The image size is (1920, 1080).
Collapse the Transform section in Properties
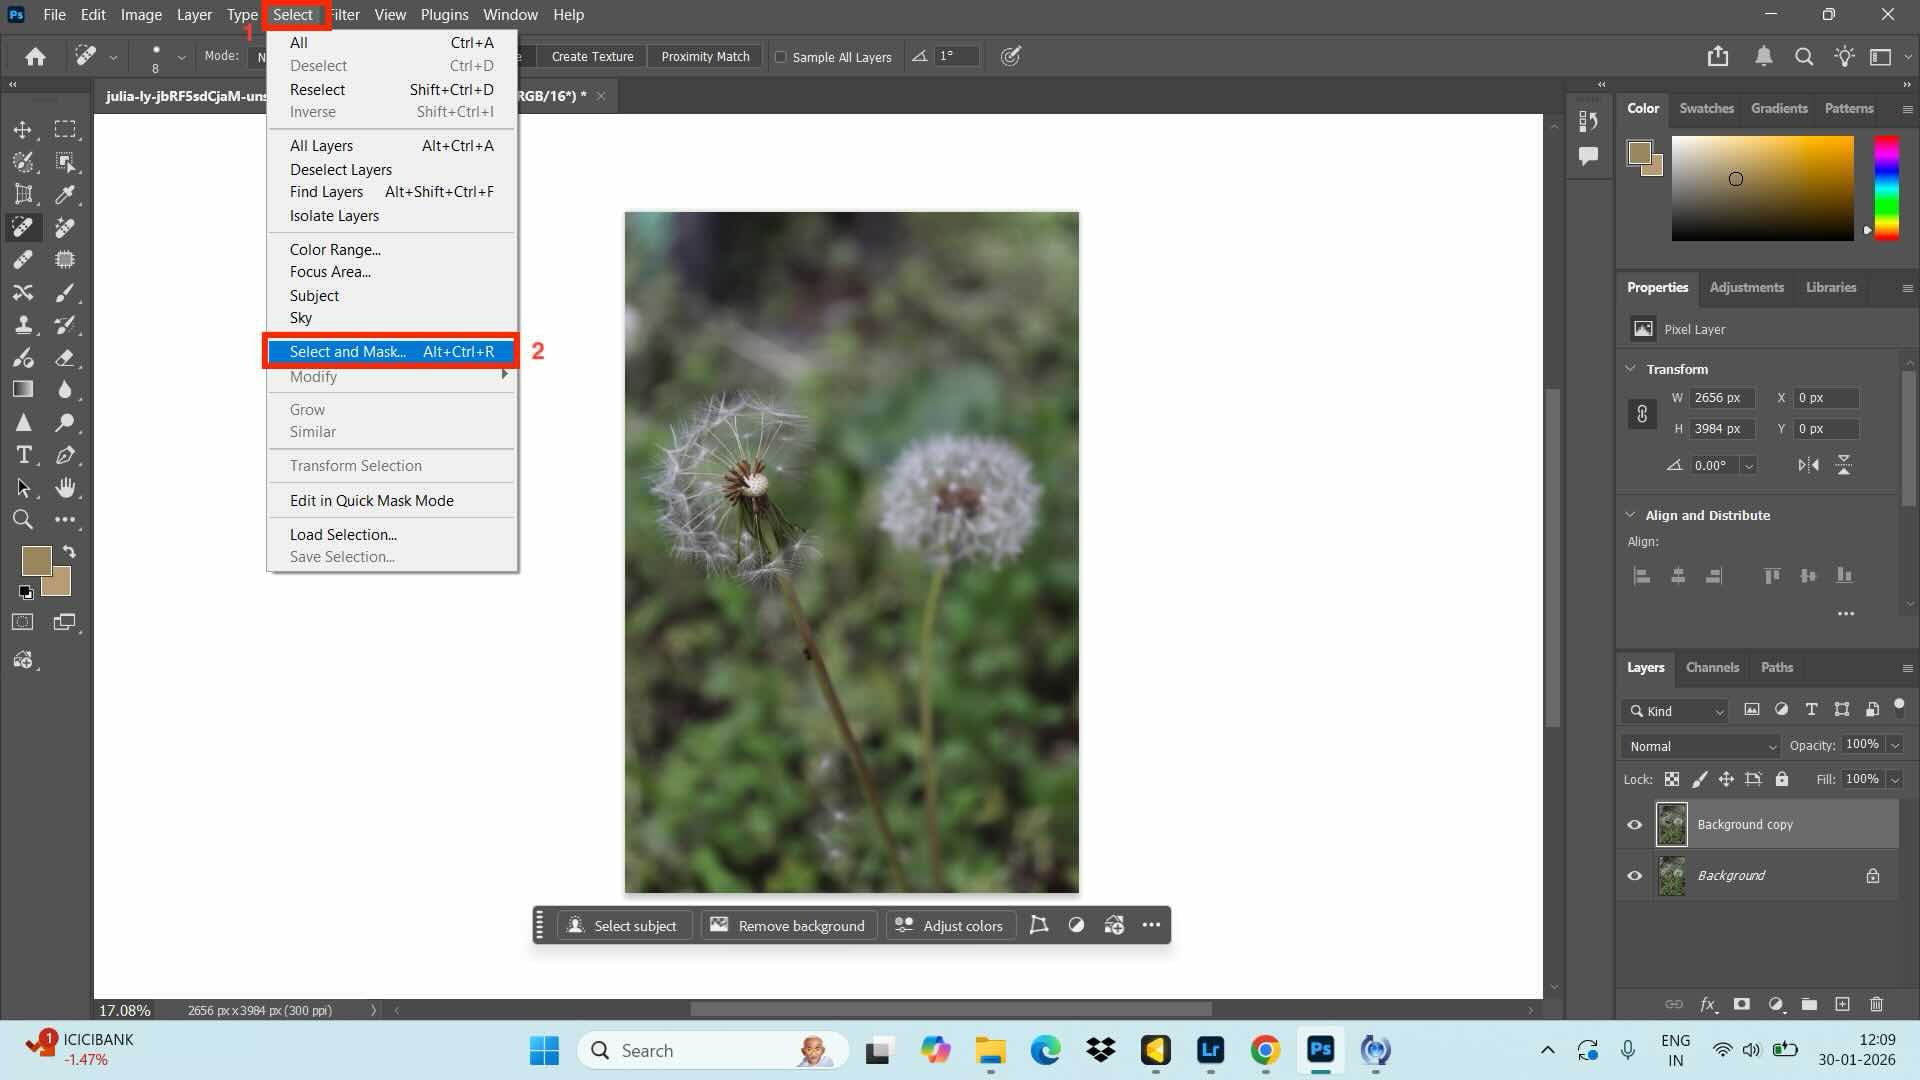click(x=1631, y=369)
